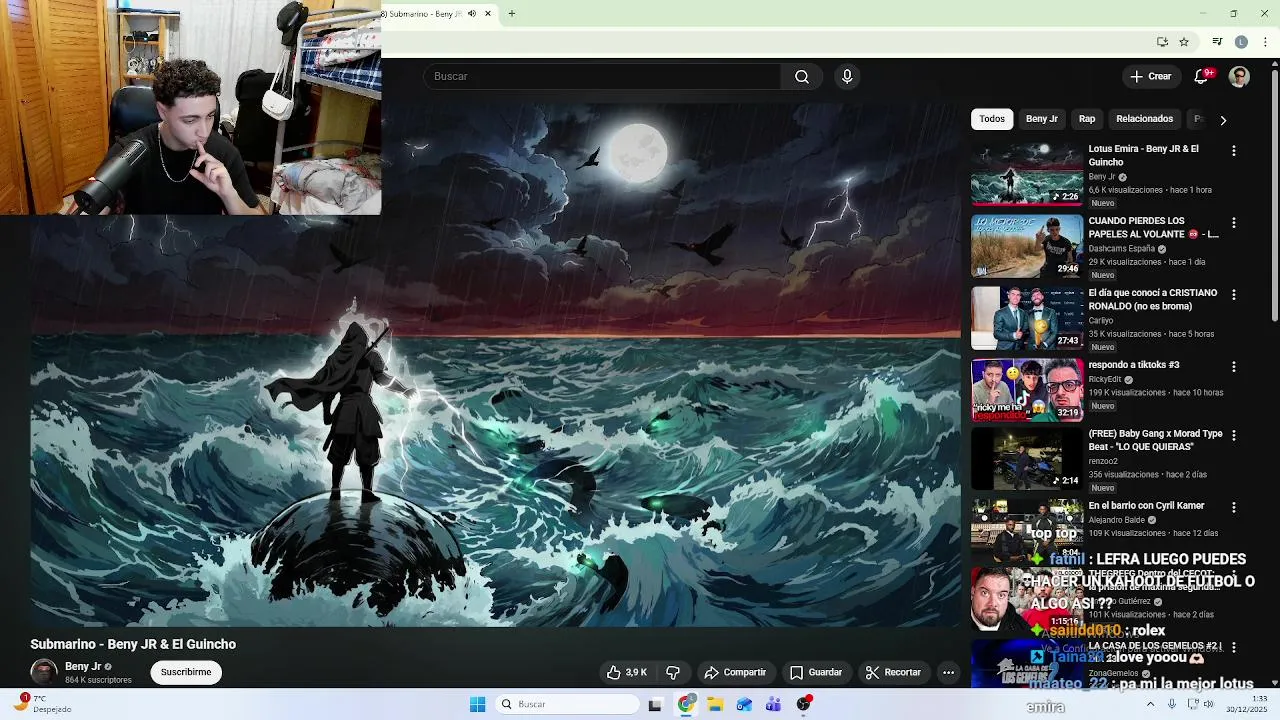
Task: Open options for Lotus Emira video
Action: click(1233, 150)
